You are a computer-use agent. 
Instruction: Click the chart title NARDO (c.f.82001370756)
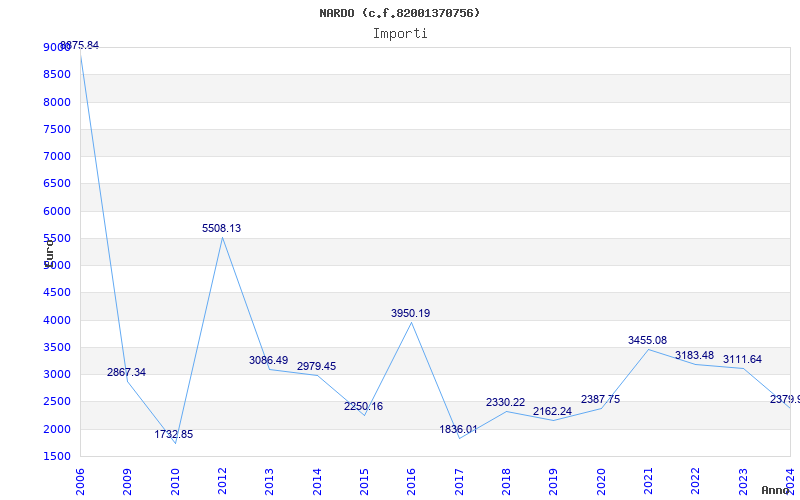pos(399,13)
